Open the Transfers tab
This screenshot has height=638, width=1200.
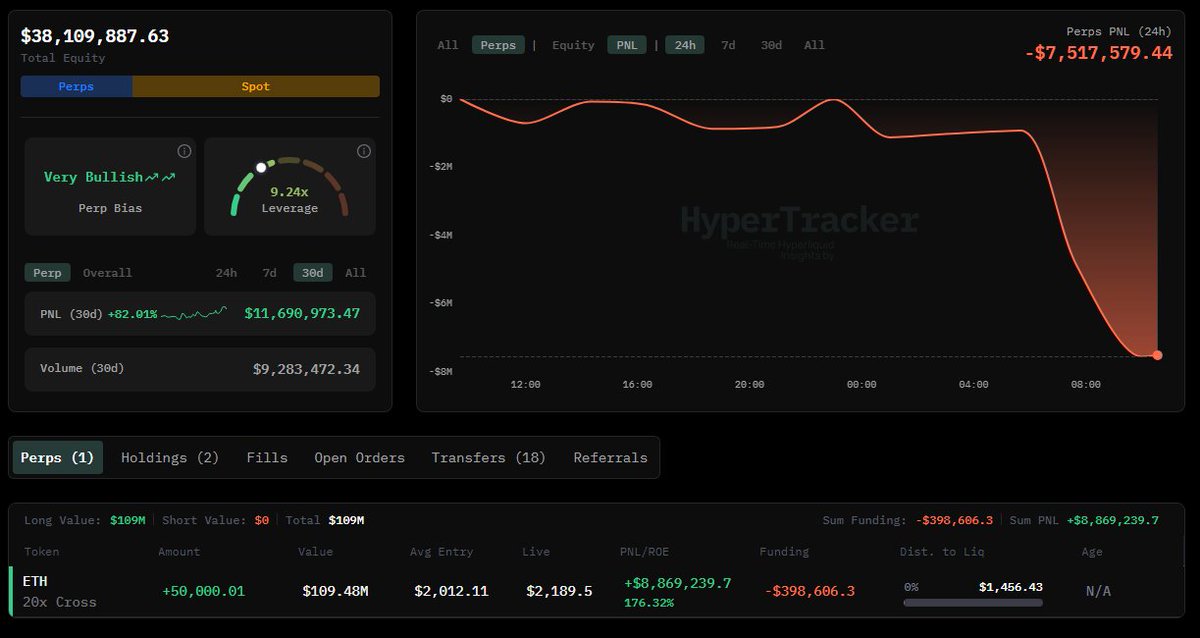pyautogui.click(x=489, y=457)
